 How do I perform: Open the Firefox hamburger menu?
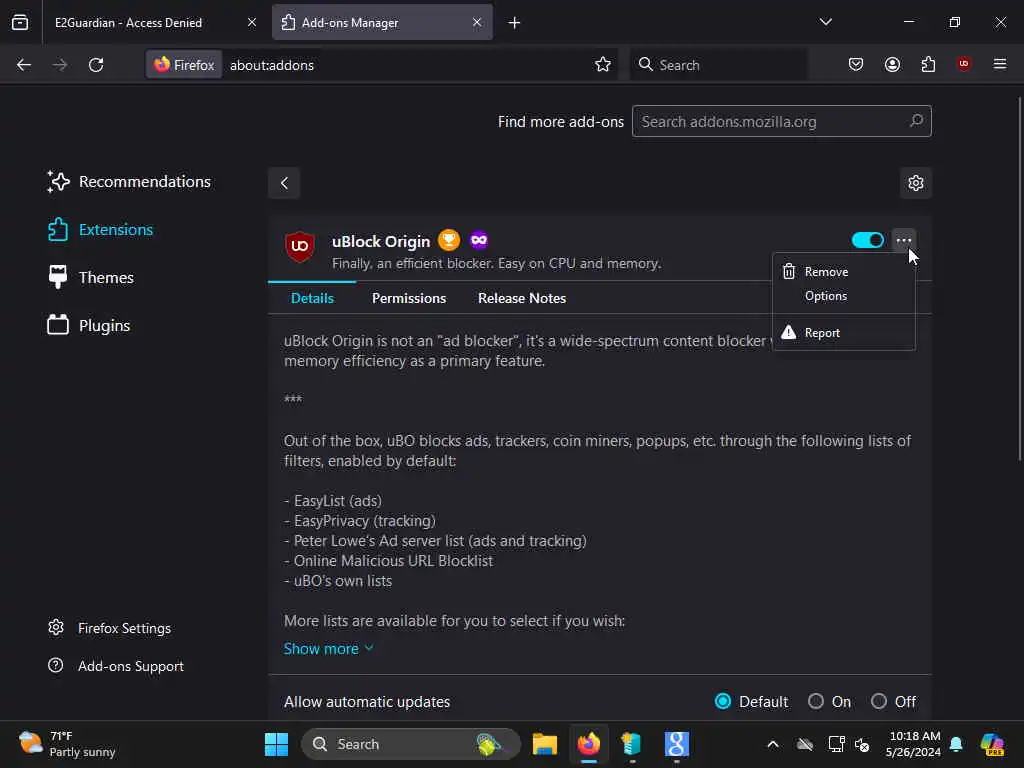(x=1000, y=64)
